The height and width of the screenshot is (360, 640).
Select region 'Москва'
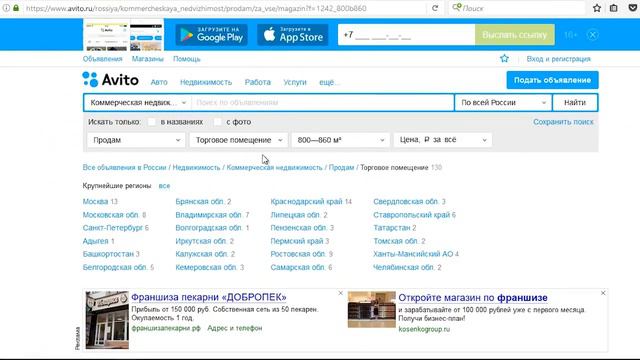click(x=95, y=201)
